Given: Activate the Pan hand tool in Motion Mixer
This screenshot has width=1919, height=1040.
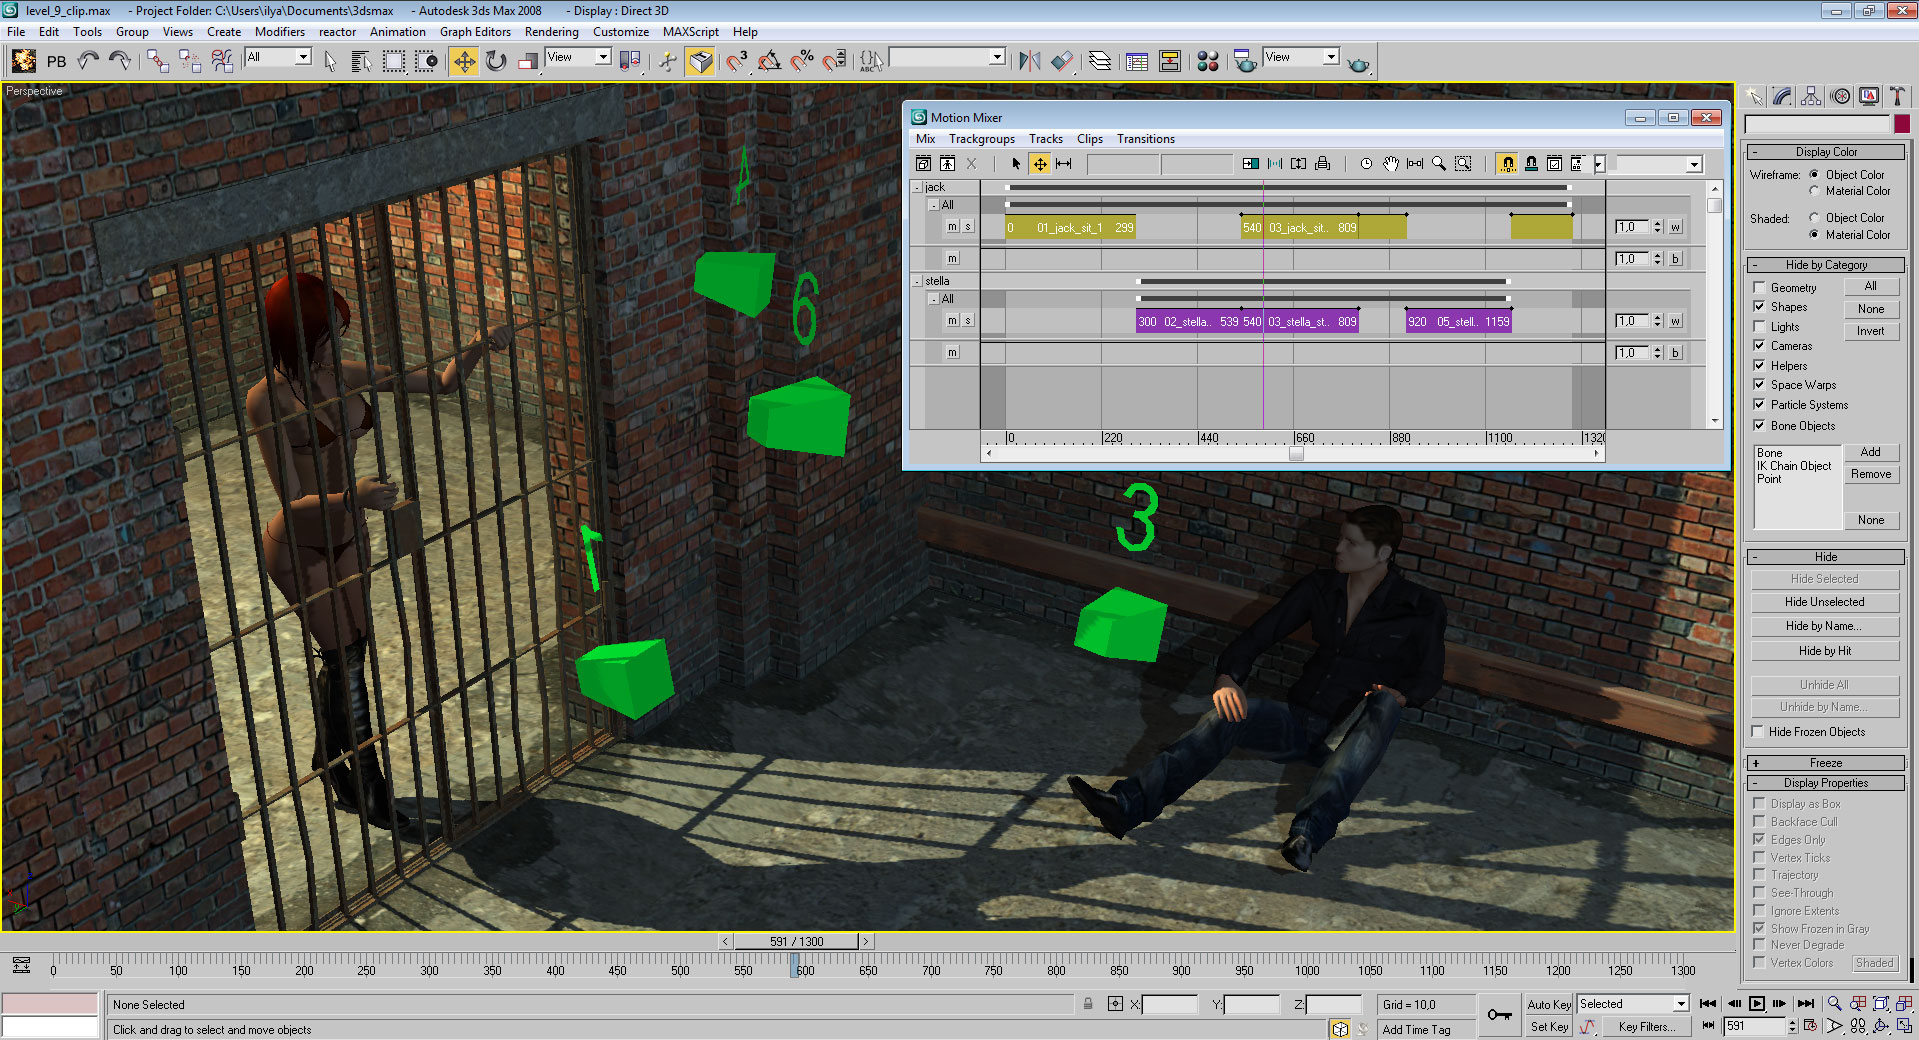Looking at the screenshot, I should 1390,164.
